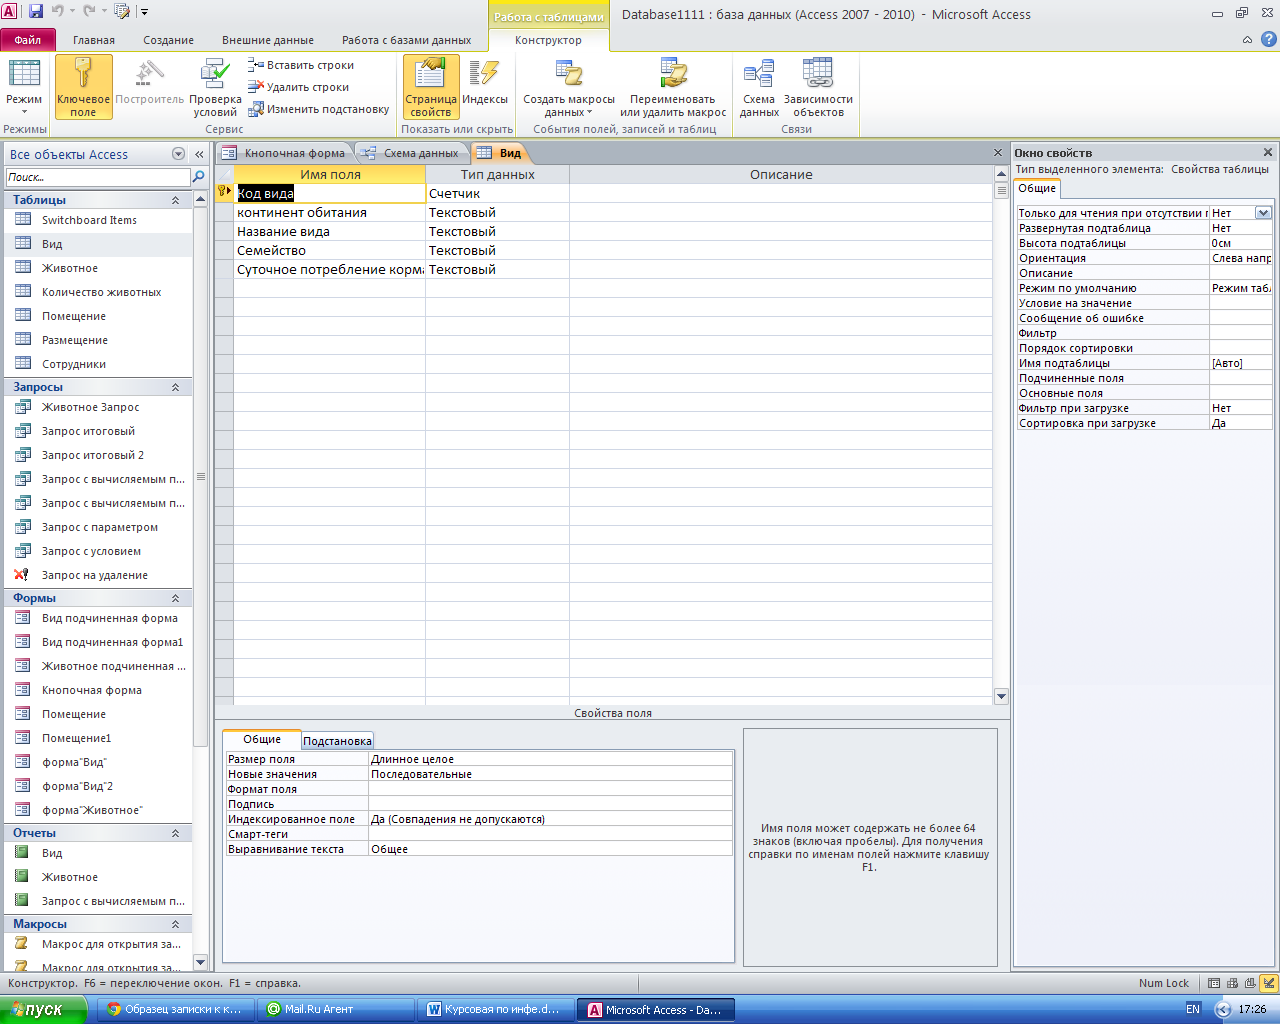Switch to the Кнопочная форма document tab
The image size is (1280, 1024).
(x=285, y=153)
